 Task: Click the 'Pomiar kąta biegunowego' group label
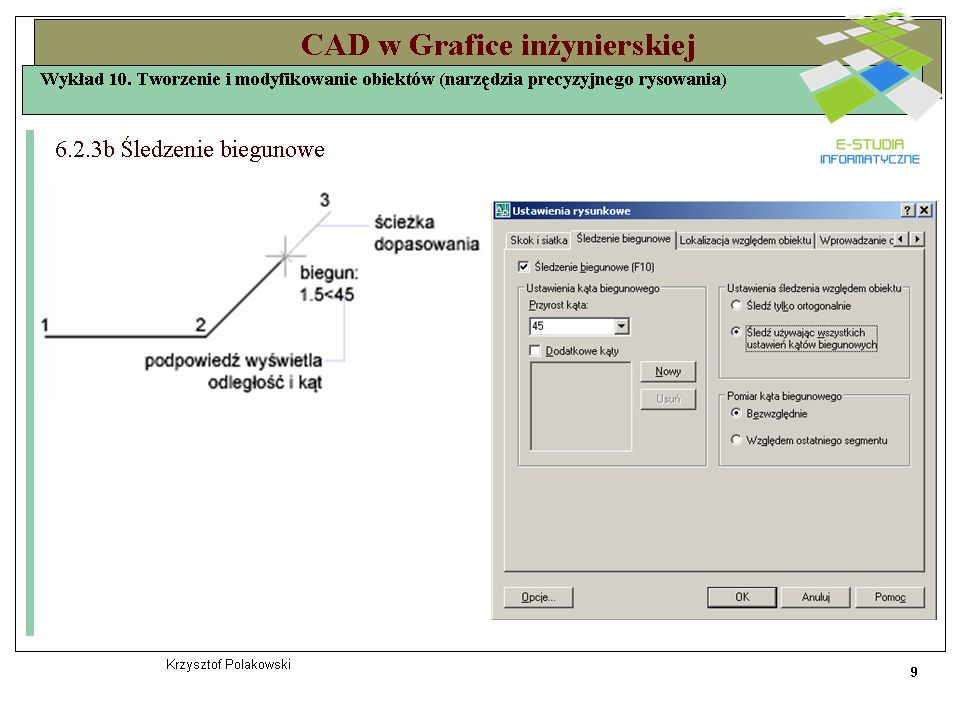tap(784, 396)
